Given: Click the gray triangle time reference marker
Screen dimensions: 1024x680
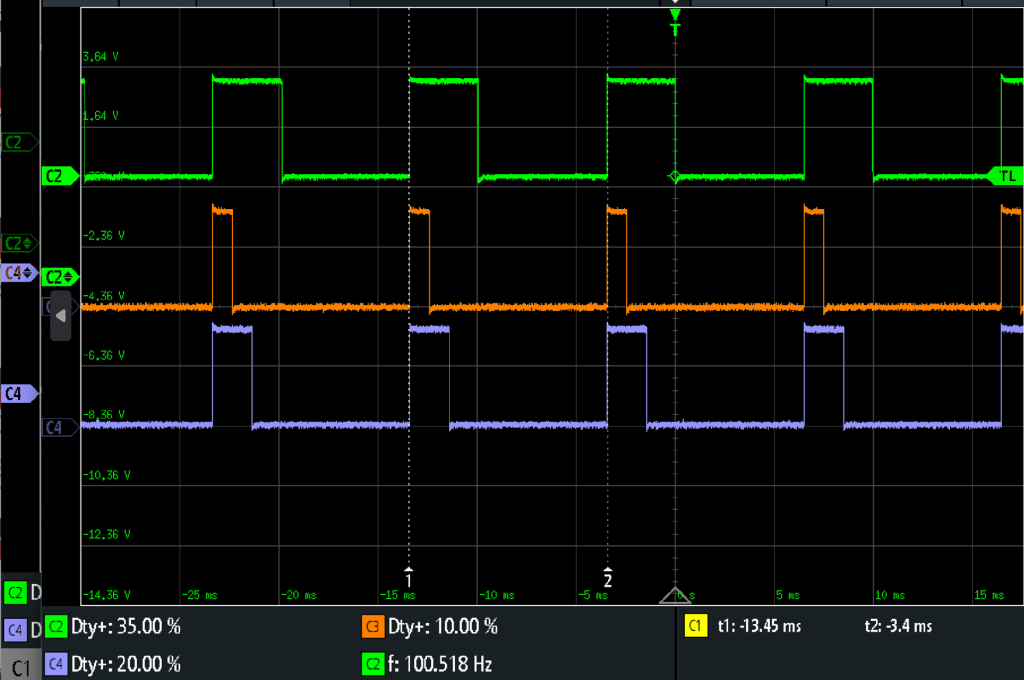Looking at the screenshot, I should (x=675, y=595).
